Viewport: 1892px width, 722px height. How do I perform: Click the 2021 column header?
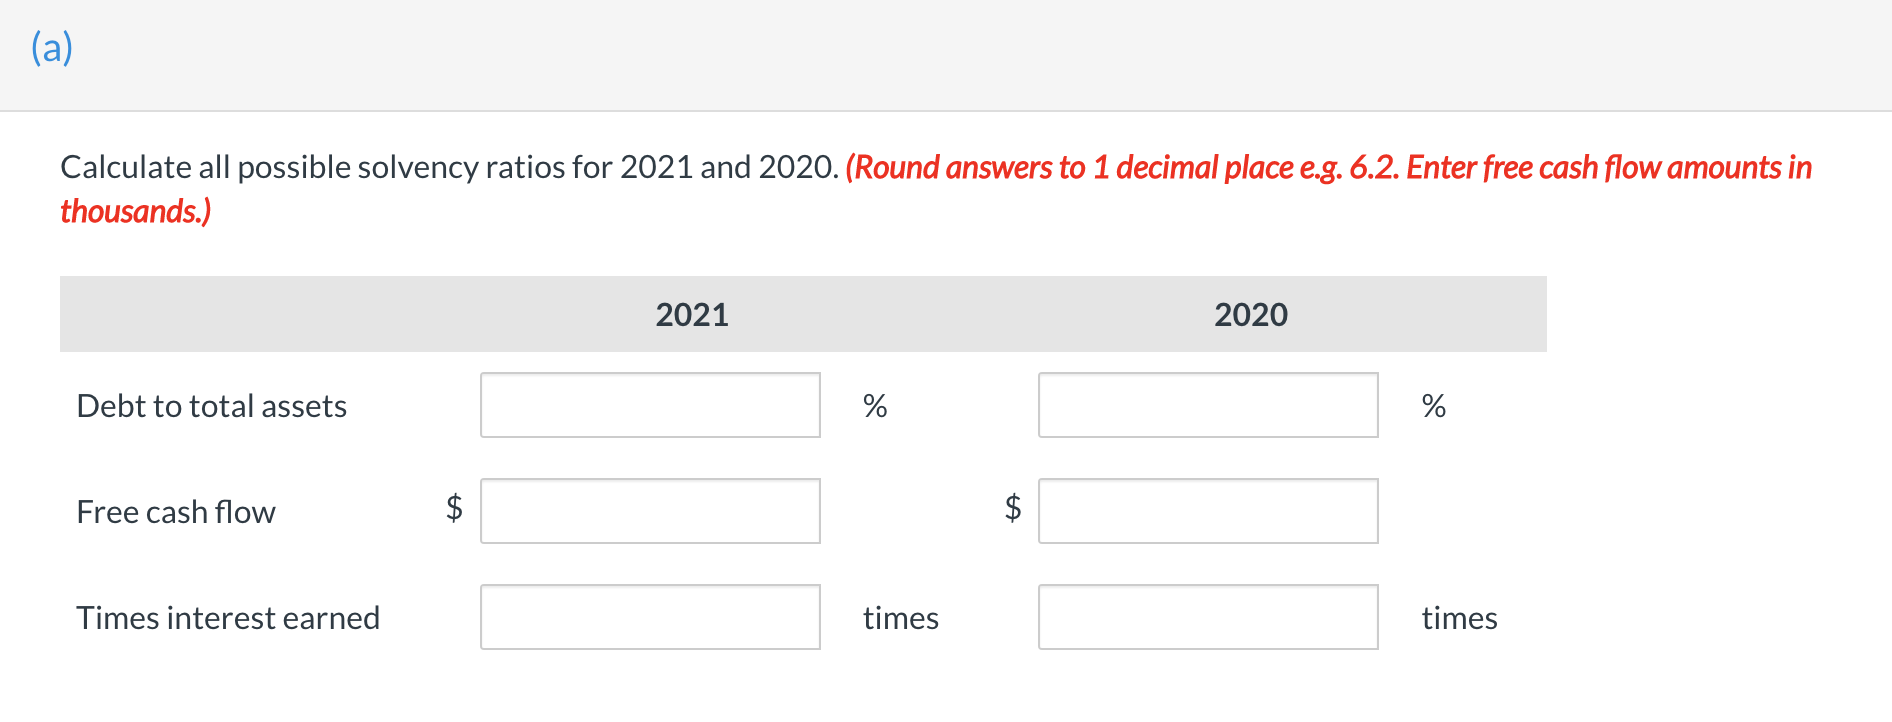692,315
